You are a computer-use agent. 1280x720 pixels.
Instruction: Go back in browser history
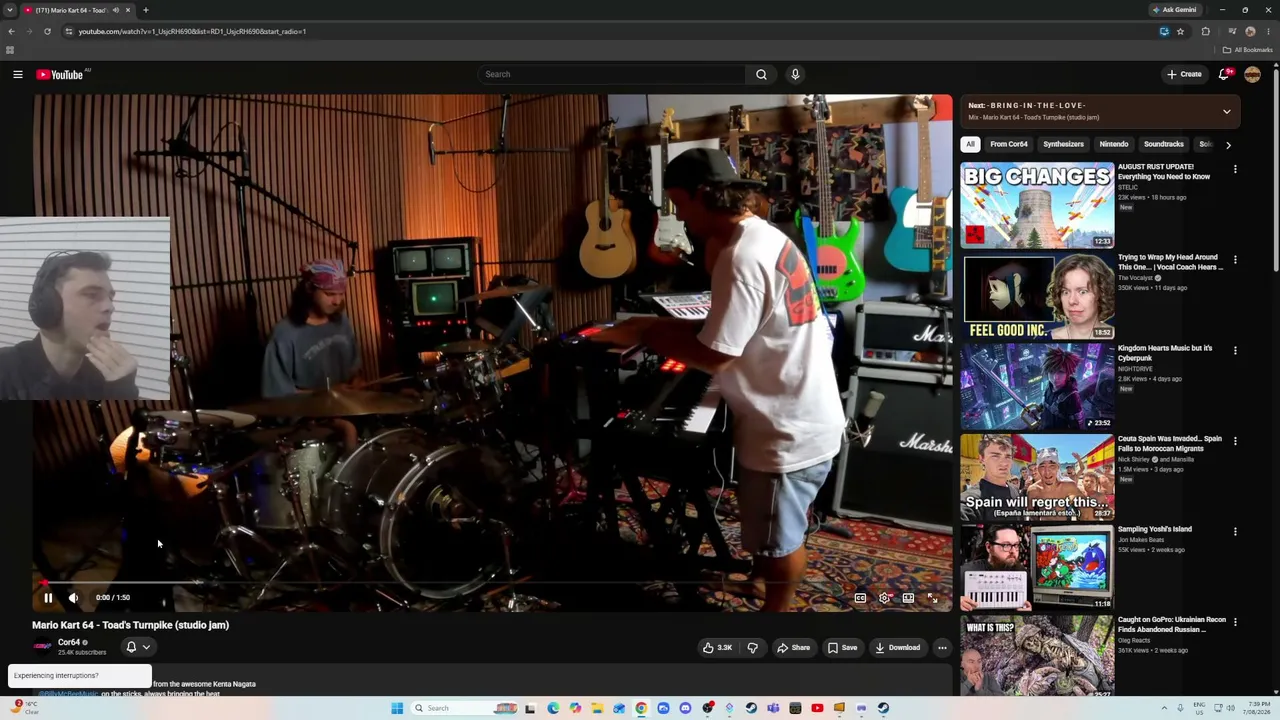(x=11, y=31)
